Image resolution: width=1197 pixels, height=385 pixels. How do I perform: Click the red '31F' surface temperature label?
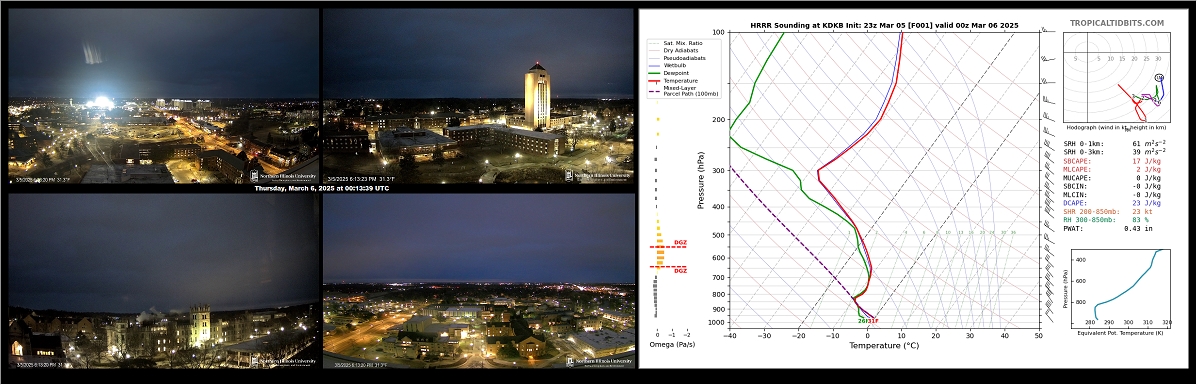(873, 321)
